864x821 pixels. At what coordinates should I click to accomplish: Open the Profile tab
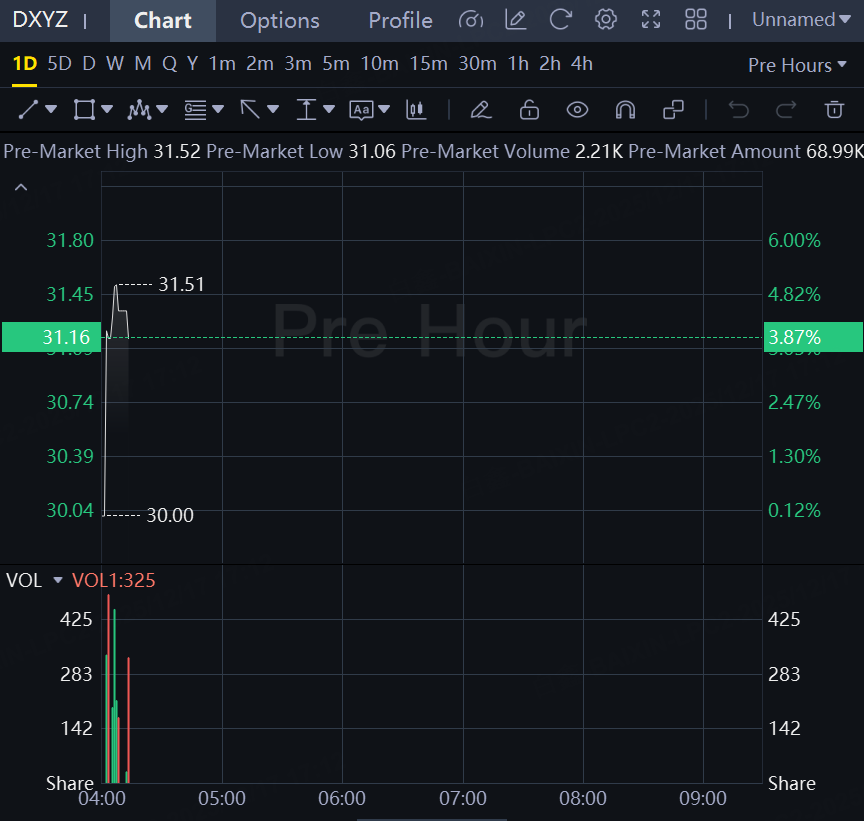click(x=400, y=20)
